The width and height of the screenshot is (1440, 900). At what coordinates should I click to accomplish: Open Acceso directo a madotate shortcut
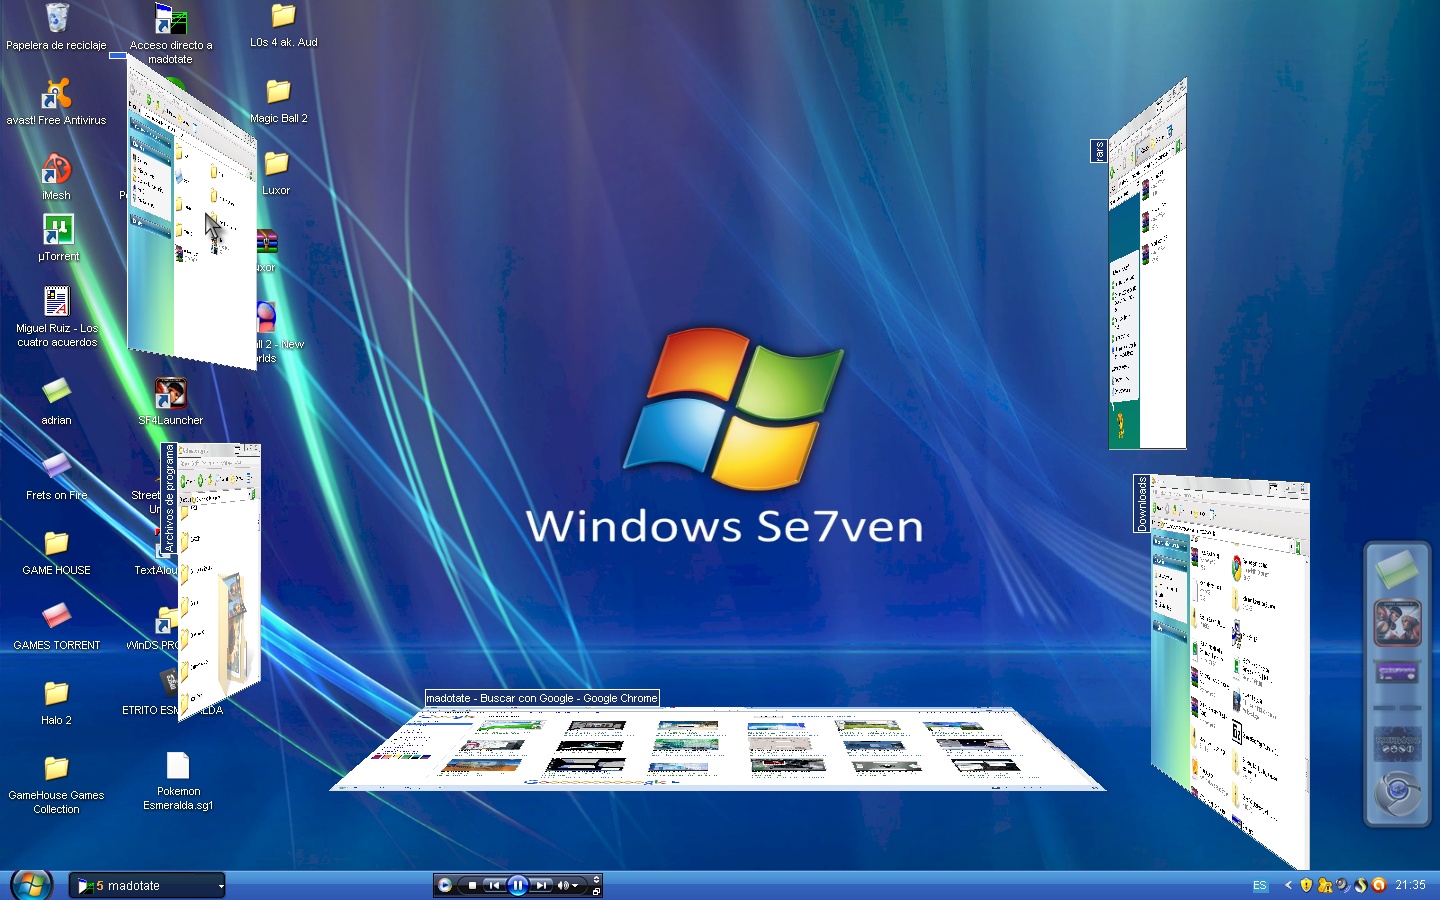click(x=171, y=33)
